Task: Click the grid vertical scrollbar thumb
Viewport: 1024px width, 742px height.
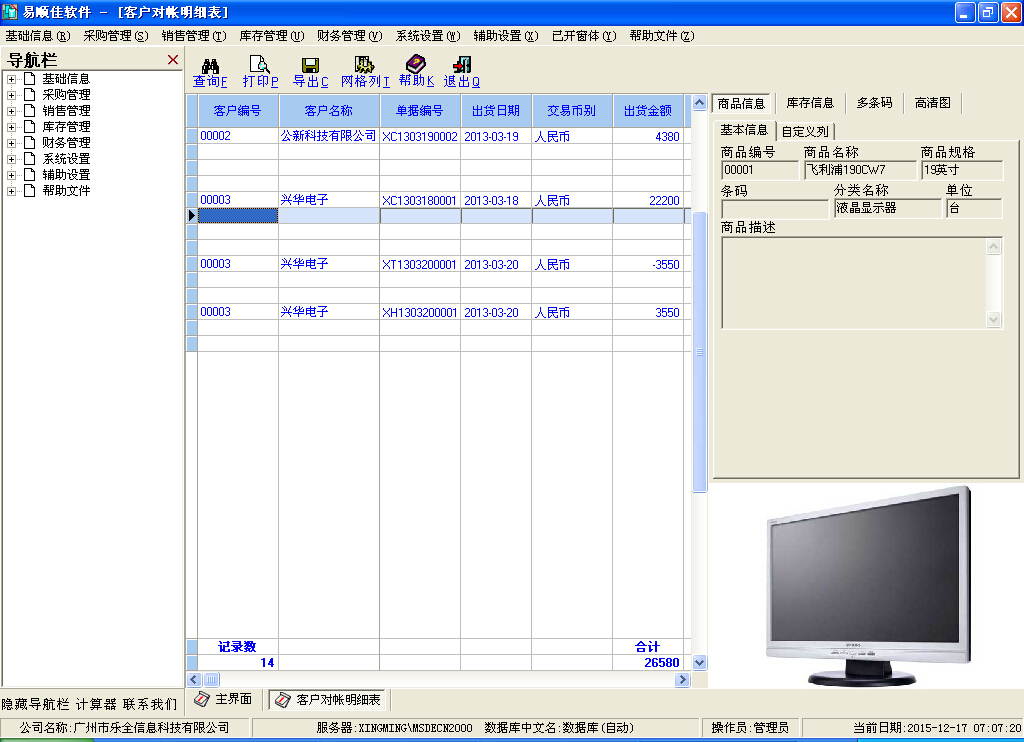Action: (699, 352)
